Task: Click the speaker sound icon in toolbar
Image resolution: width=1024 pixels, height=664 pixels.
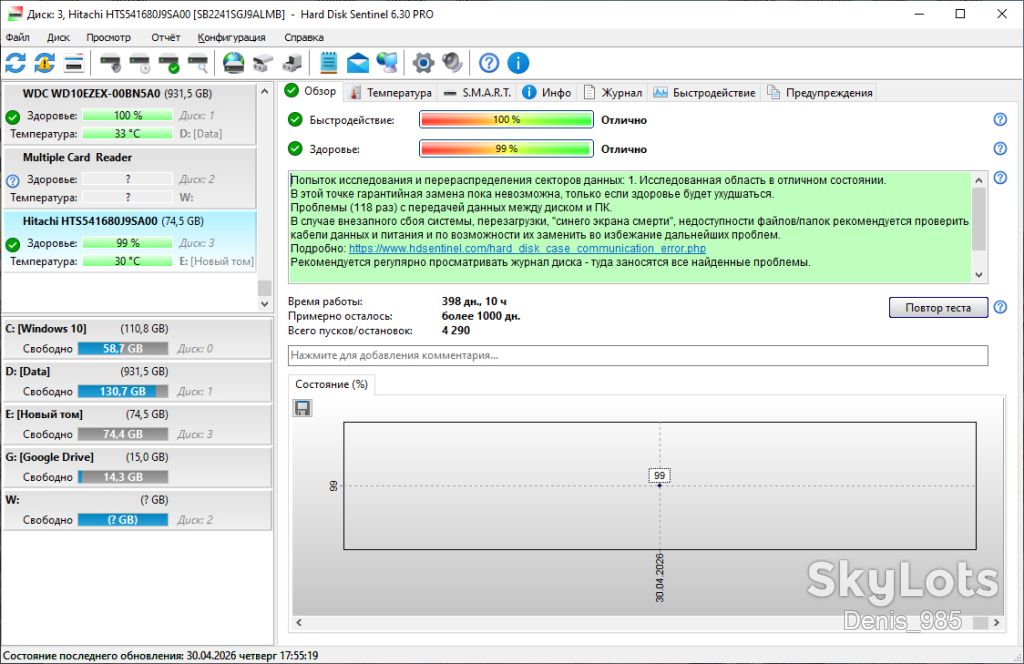Action: tap(452, 63)
